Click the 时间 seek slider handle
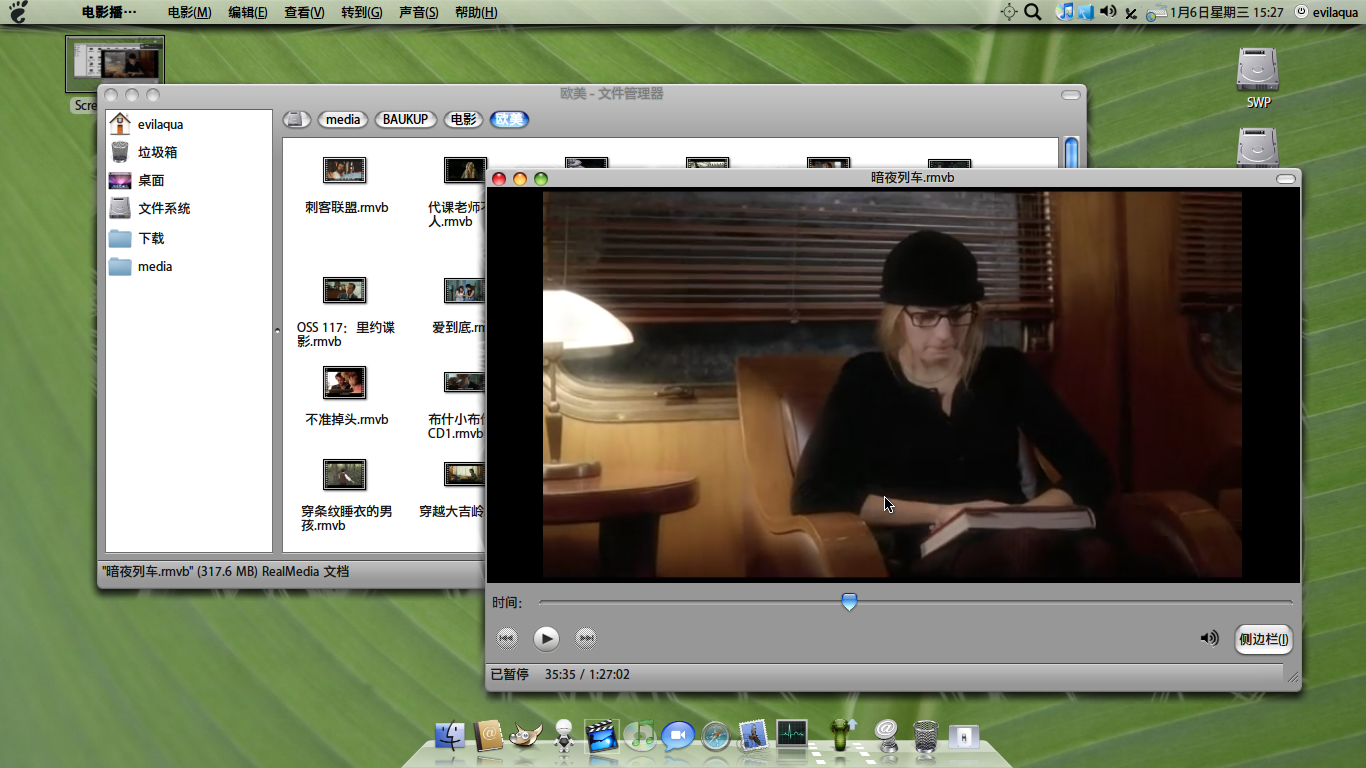 pyautogui.click(x=849, y=602)
